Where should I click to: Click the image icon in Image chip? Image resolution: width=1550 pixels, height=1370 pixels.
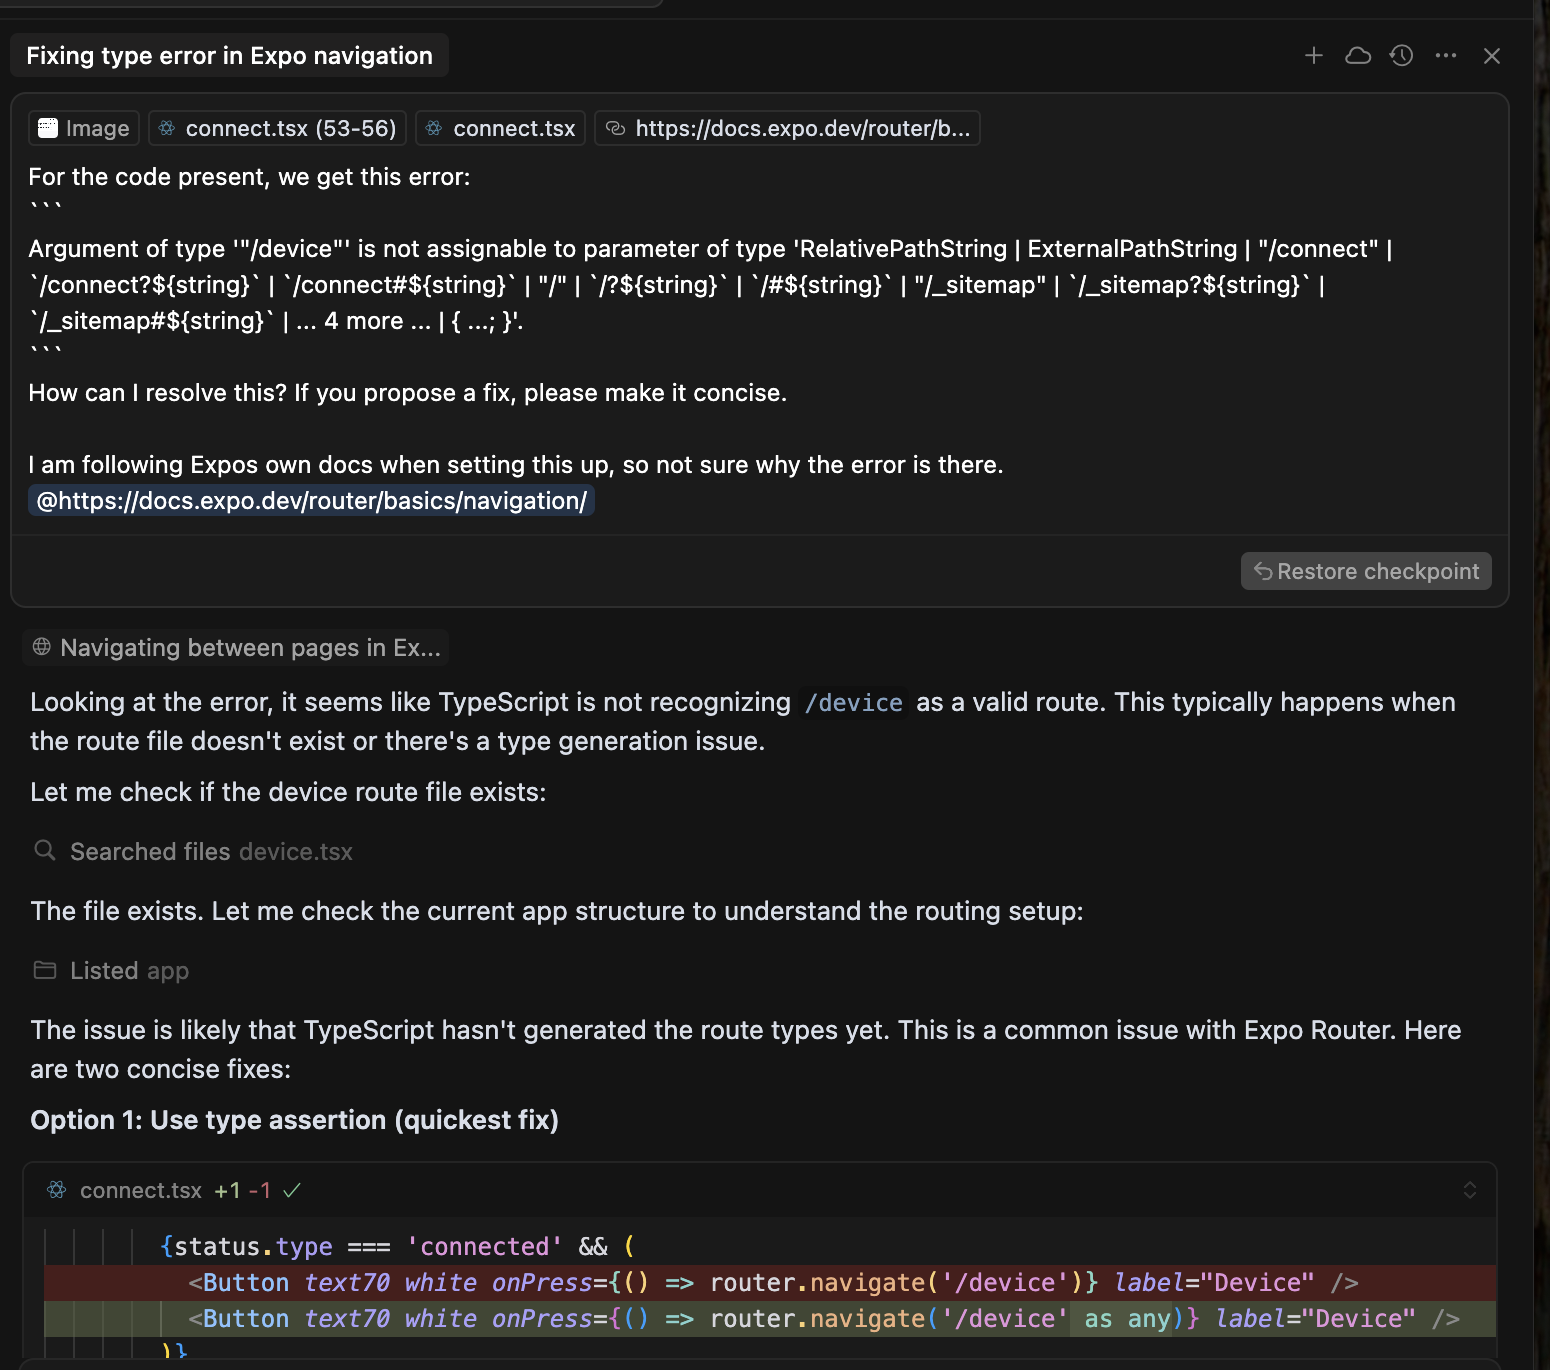(x=48, y=127)
